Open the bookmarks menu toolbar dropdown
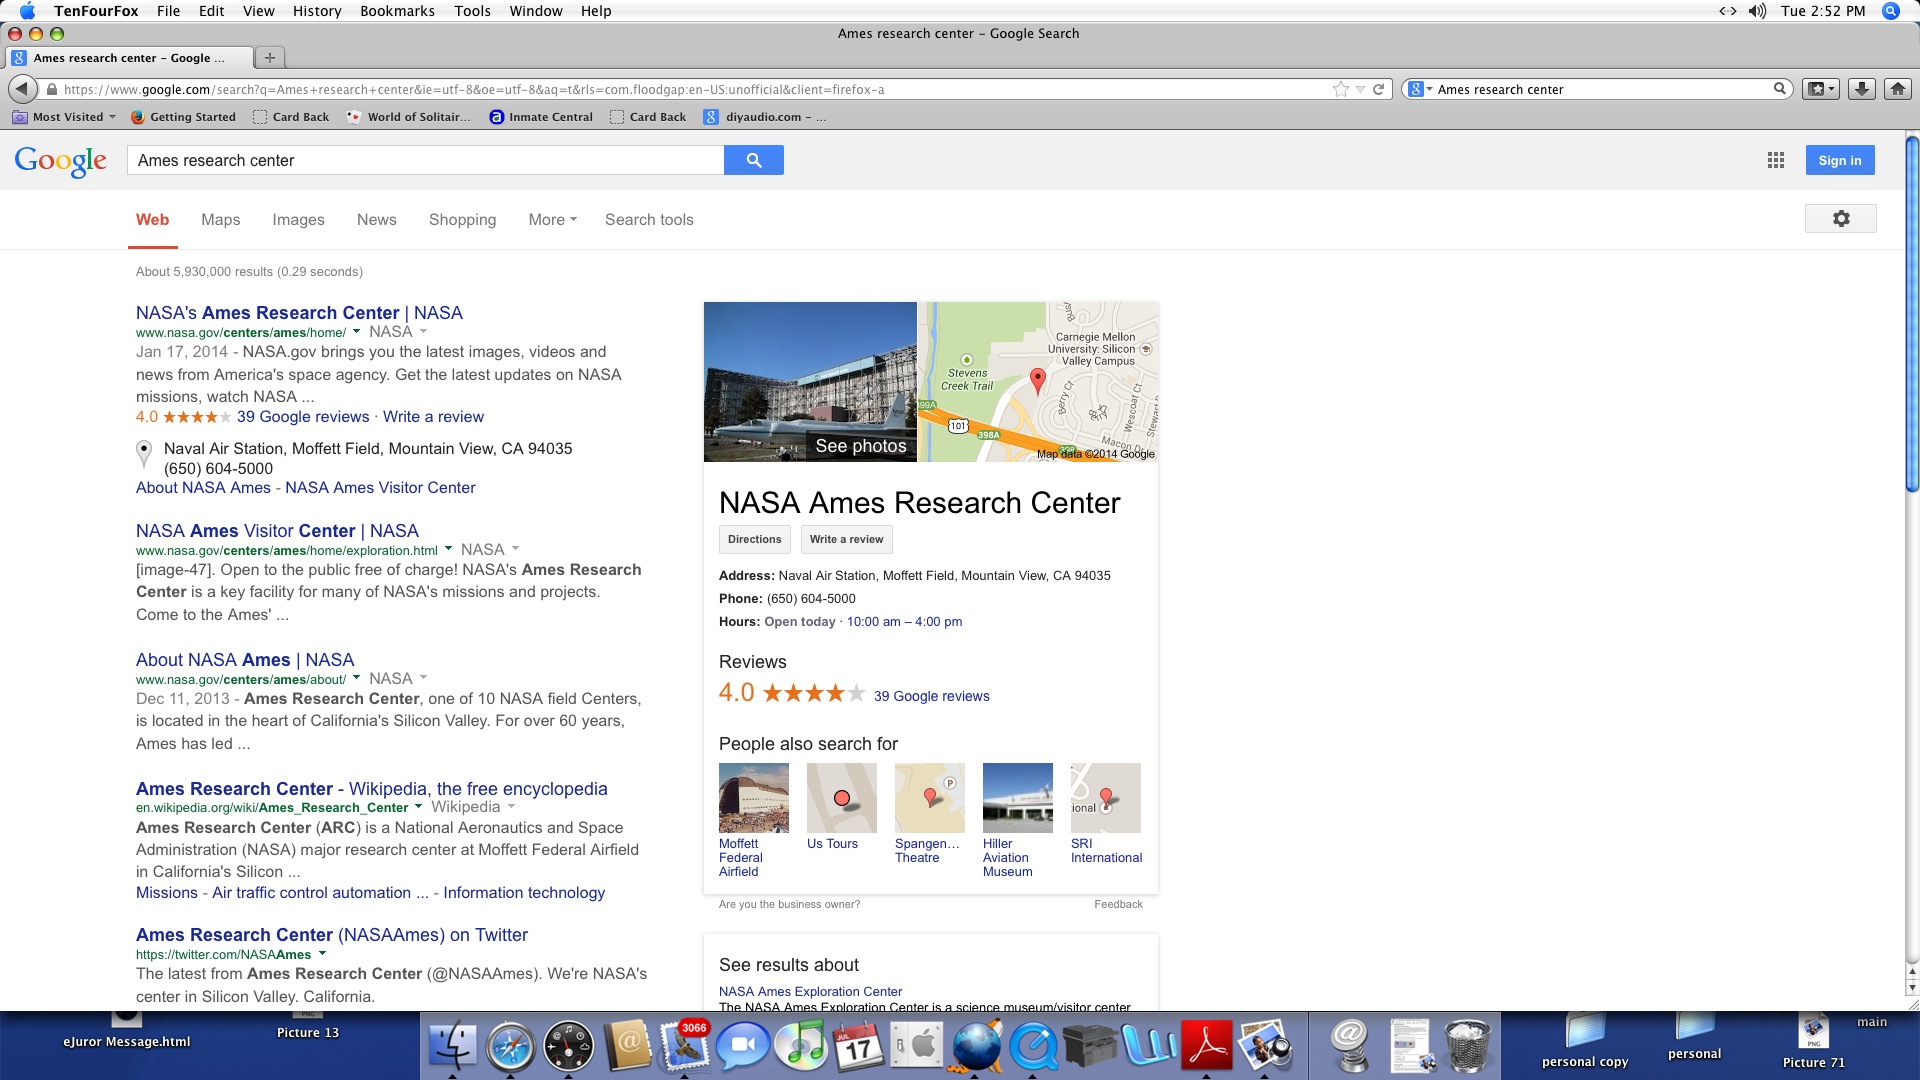This screenshot has height=1080, width=1920. [1820, 89]
